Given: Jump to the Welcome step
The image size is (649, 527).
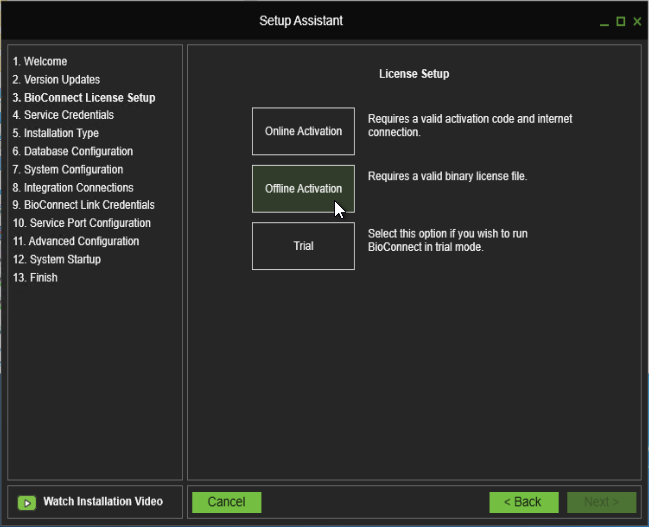Looking at the screenshot, I should (40, 62).
